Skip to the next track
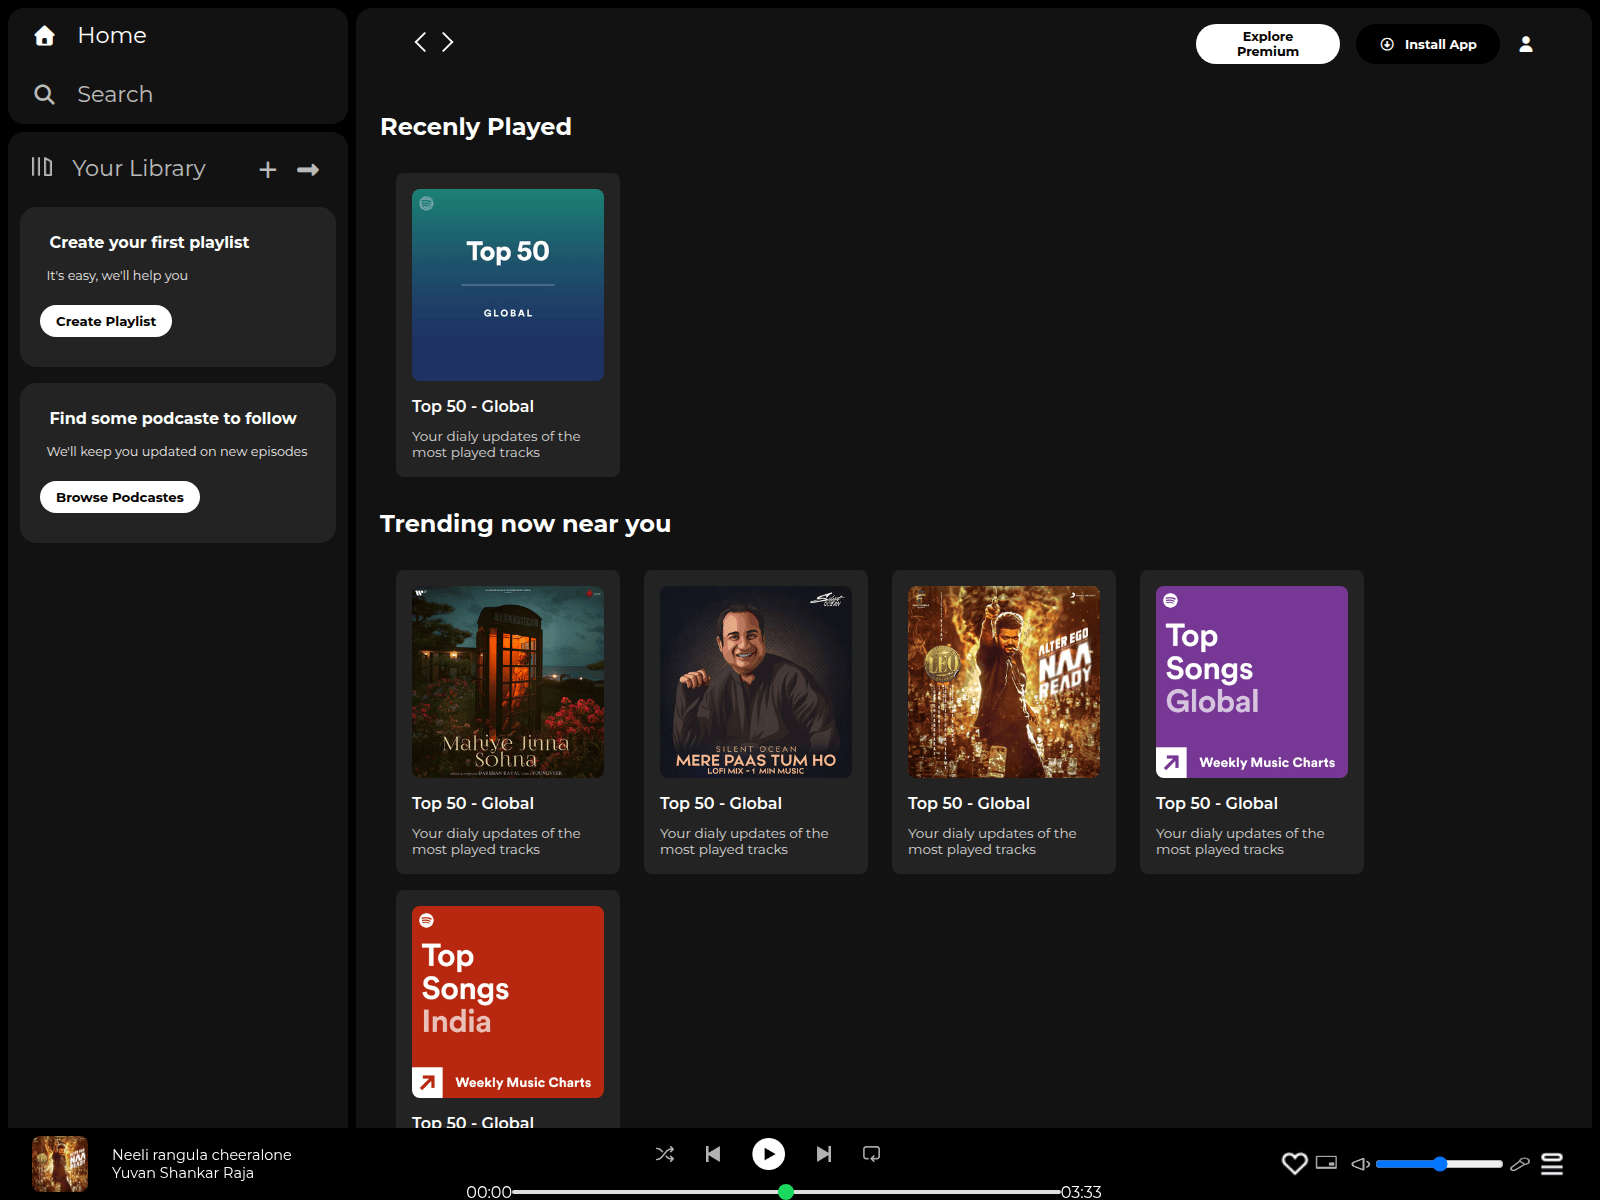 (824, 1154)
